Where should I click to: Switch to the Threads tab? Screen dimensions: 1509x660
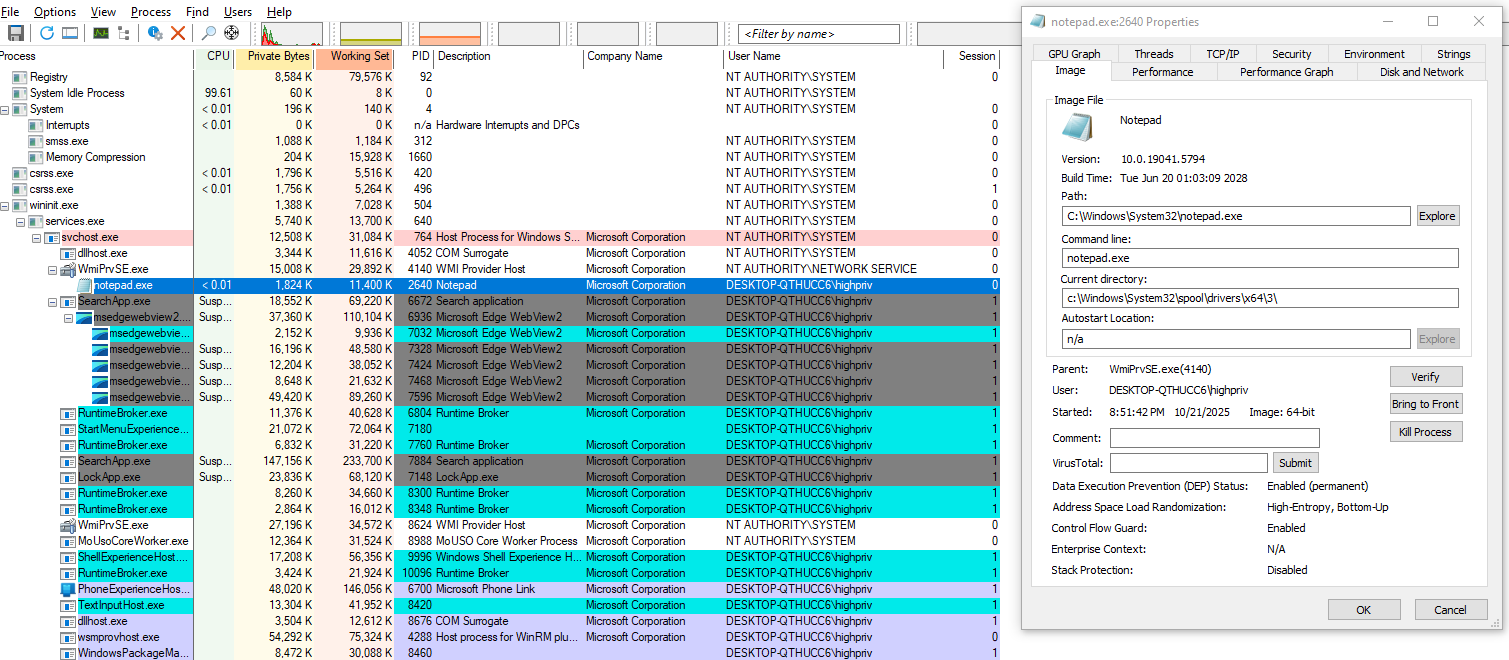coord(1154,54)
